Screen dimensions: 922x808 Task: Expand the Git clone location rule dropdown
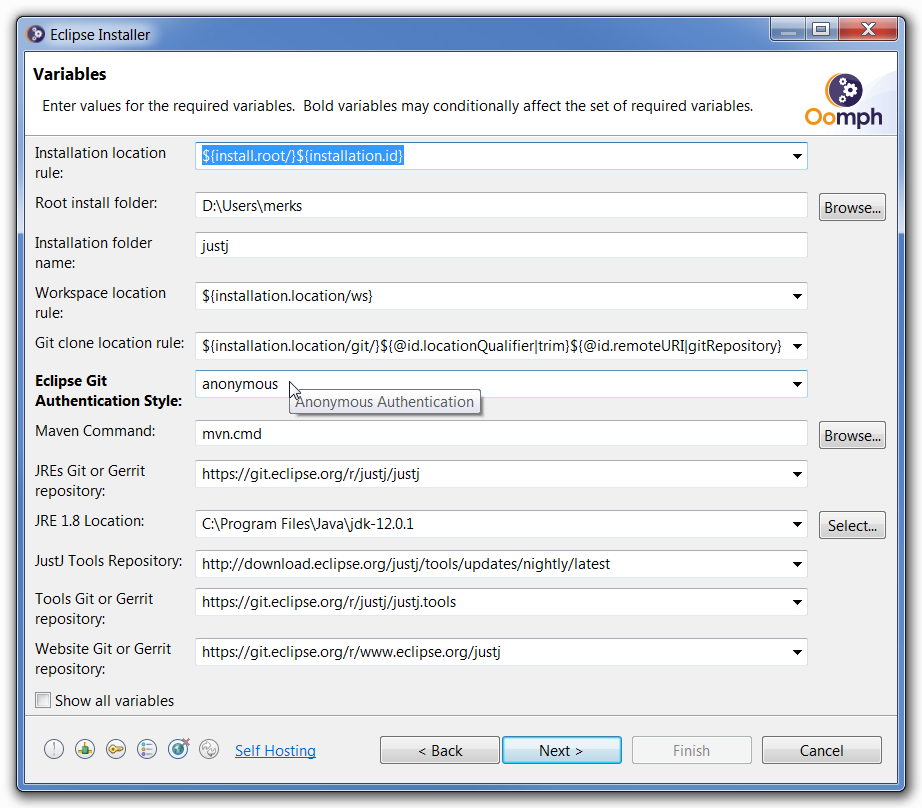coord(797,346)
